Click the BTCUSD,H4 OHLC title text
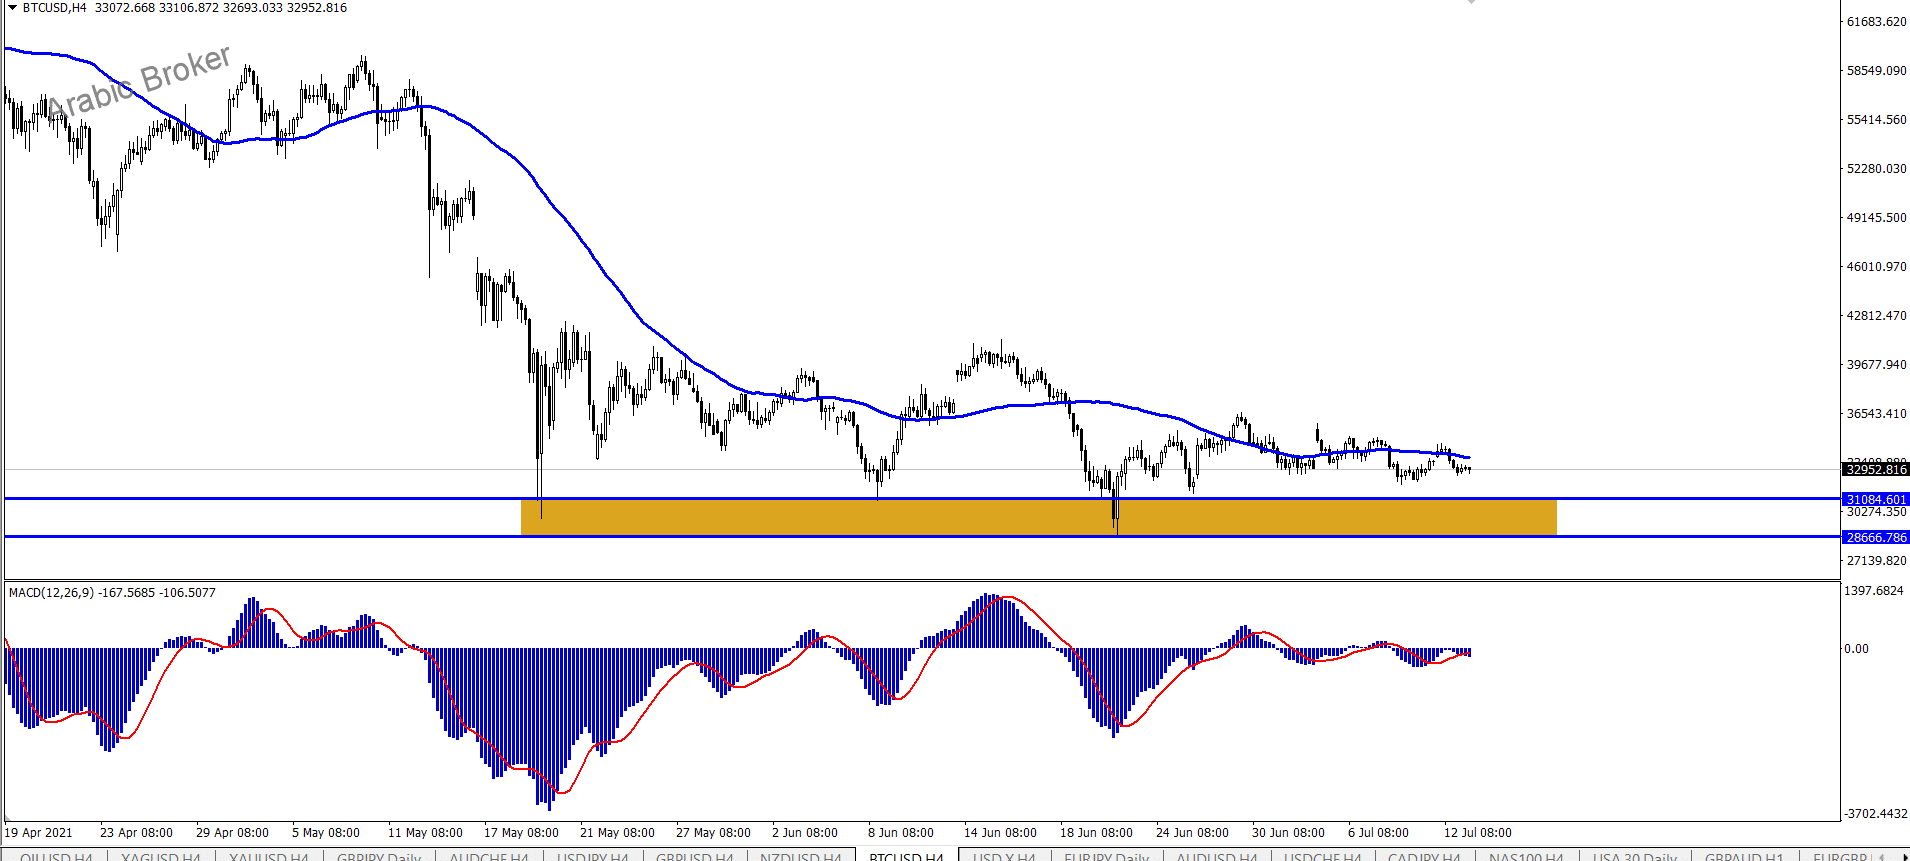The image size is (1910, 861). click(x=185, y=7)
